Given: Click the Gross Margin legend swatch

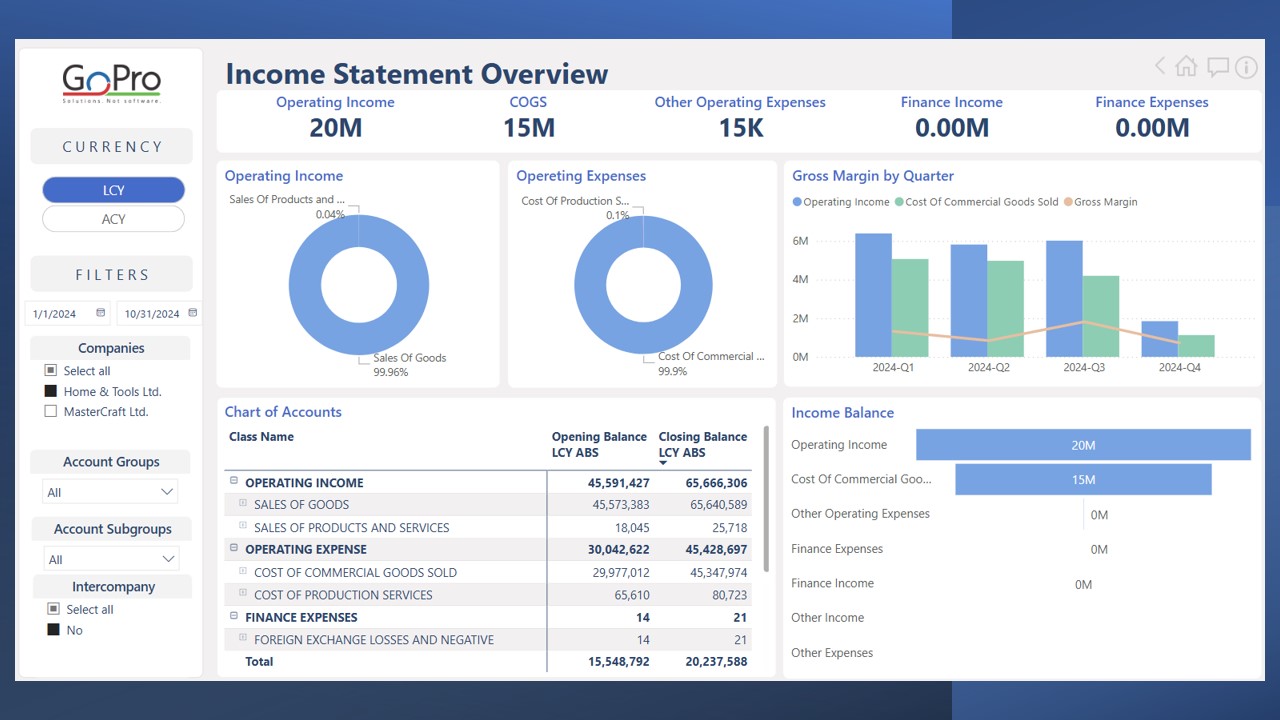Looking at the screenshot, I should pyautogui.click(x=1068, y=202).
